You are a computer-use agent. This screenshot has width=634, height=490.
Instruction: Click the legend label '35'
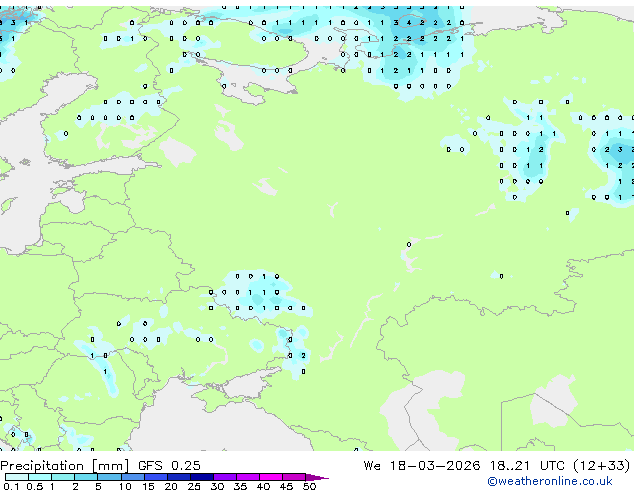241,486
